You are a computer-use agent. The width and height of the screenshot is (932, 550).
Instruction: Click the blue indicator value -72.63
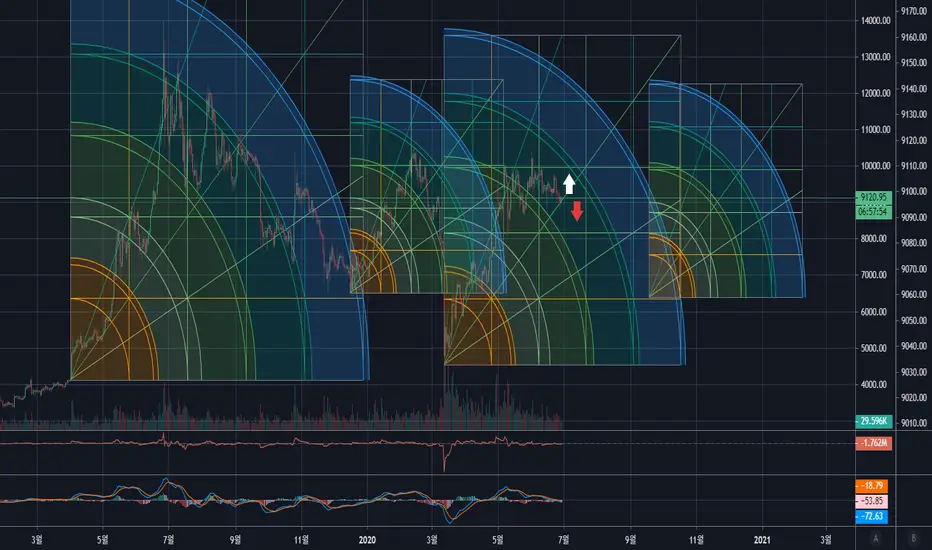[871, 516]
